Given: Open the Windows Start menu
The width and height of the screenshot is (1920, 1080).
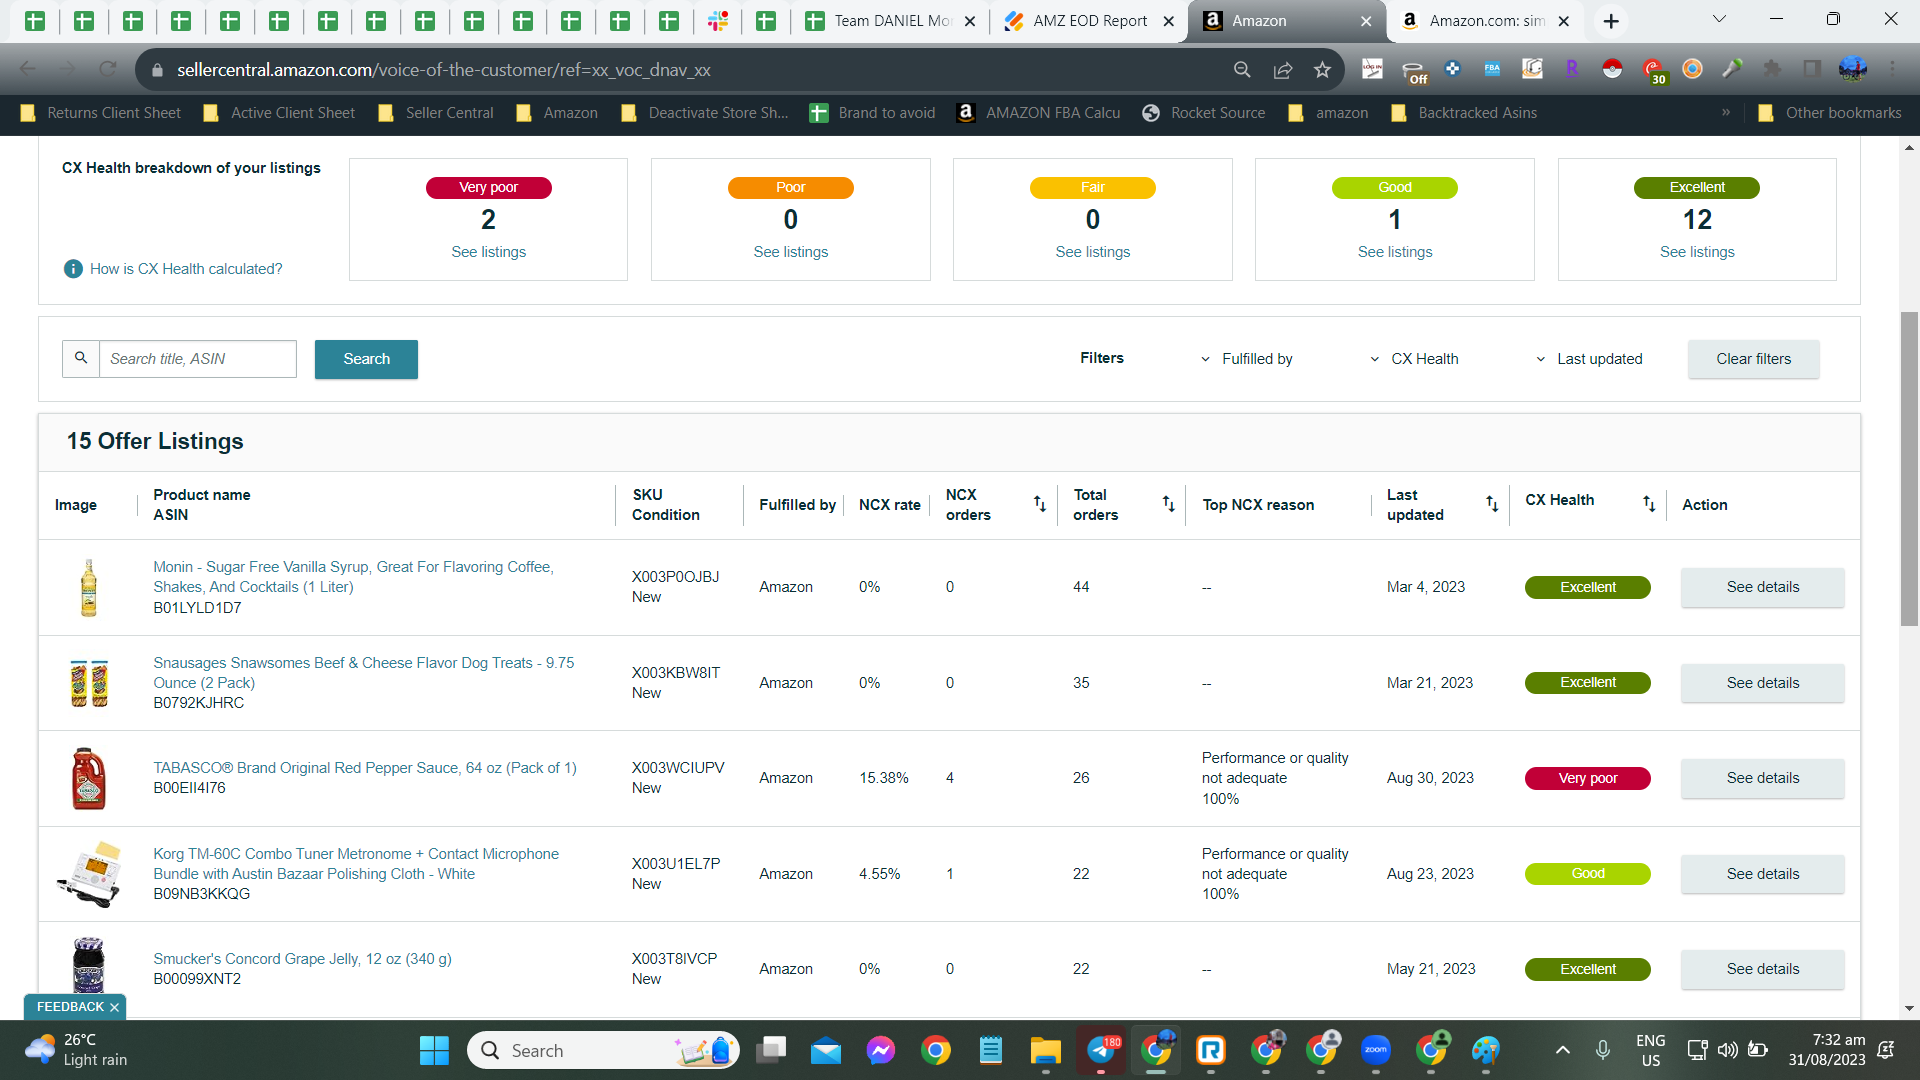Looking at the screenshot, I should [434, 1050].
